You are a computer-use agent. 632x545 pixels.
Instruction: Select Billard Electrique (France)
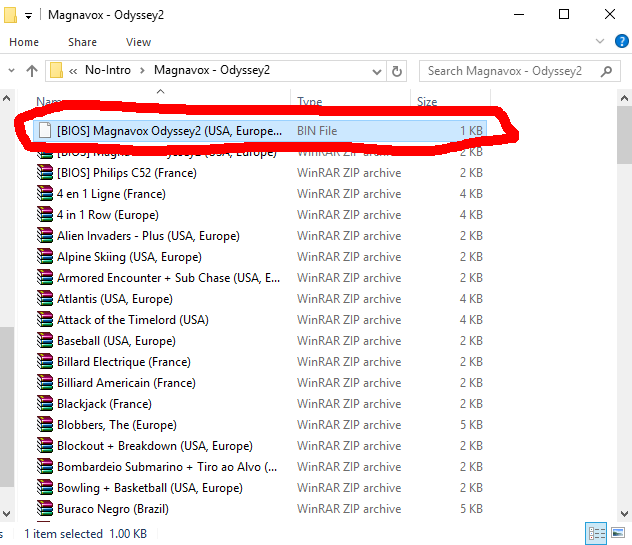pos(260,362)
